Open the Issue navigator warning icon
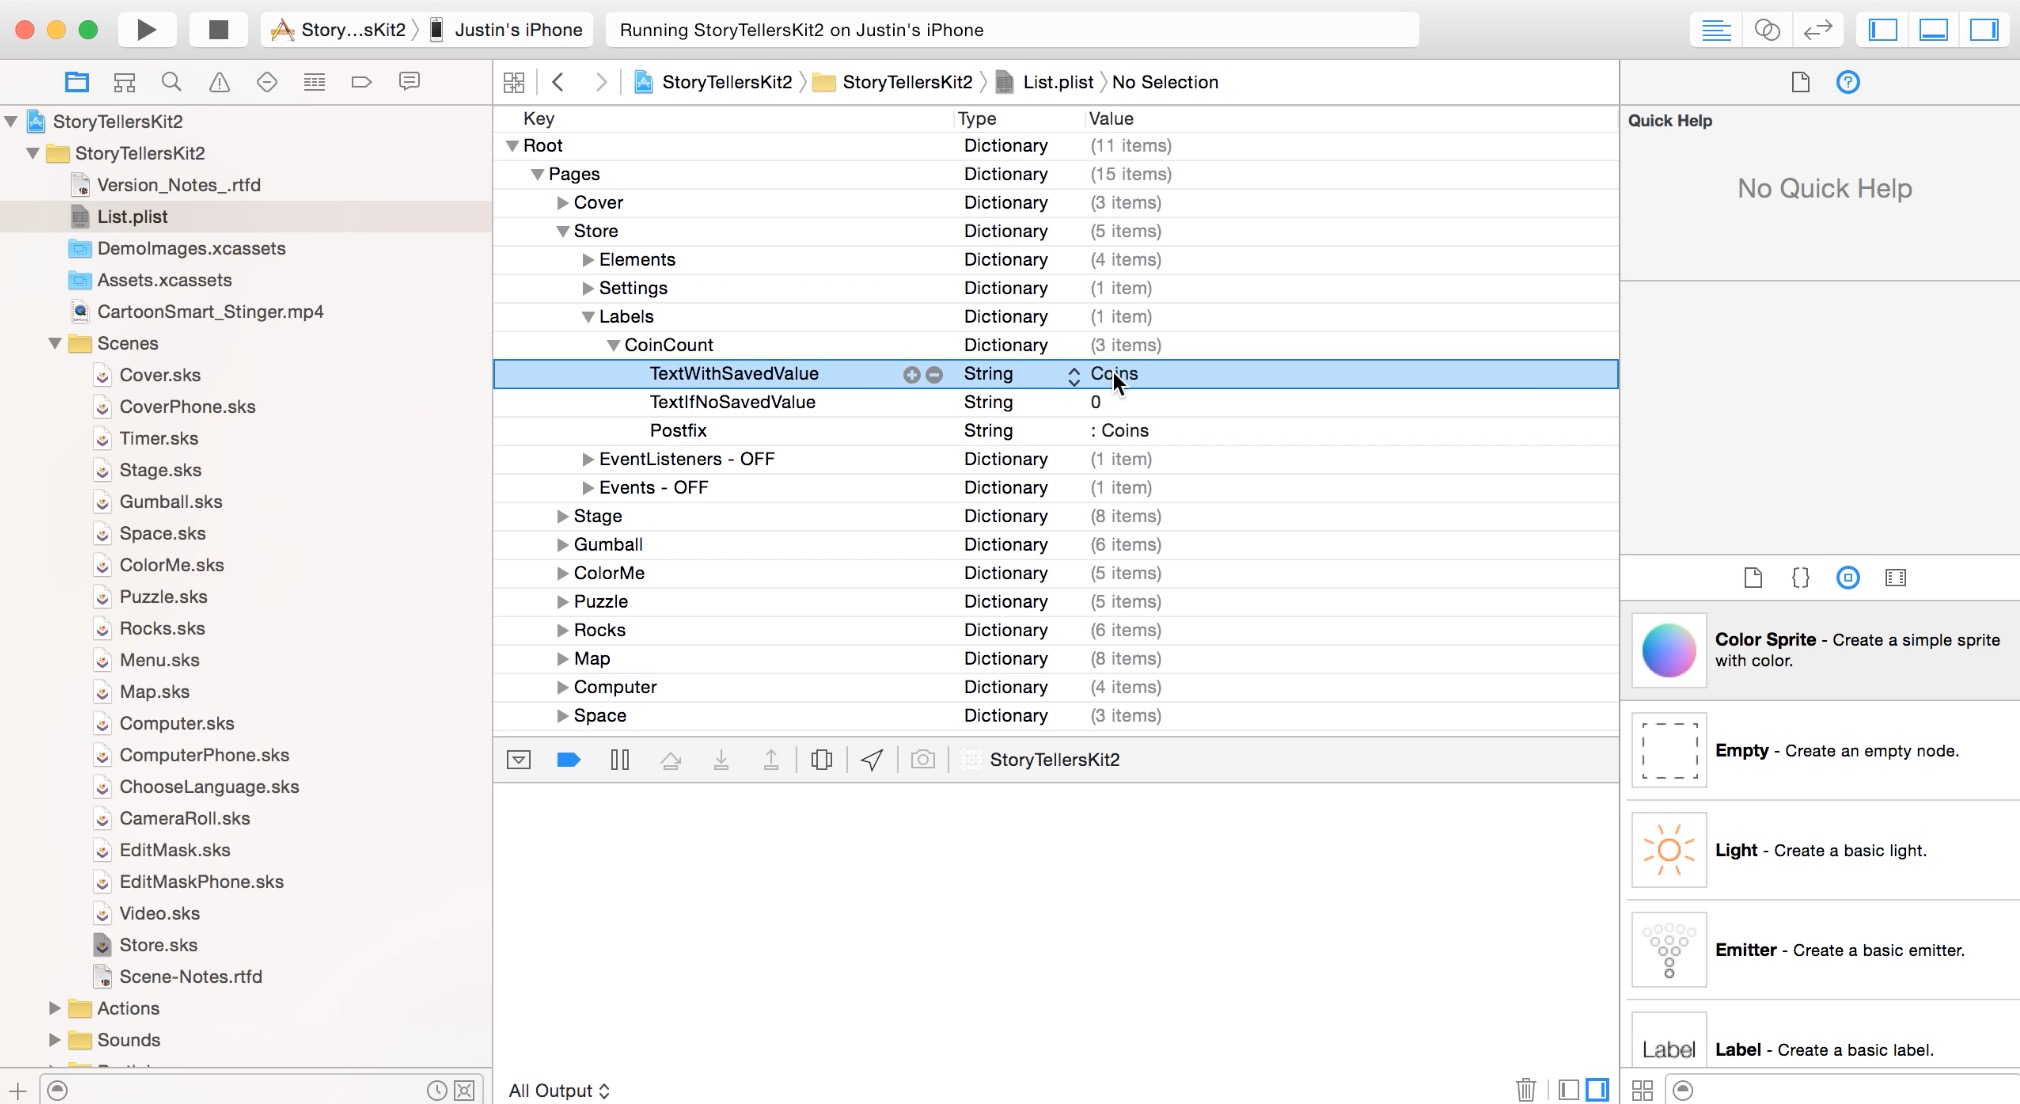This screenshot has width=2020, height=1104. click(219, 82)
